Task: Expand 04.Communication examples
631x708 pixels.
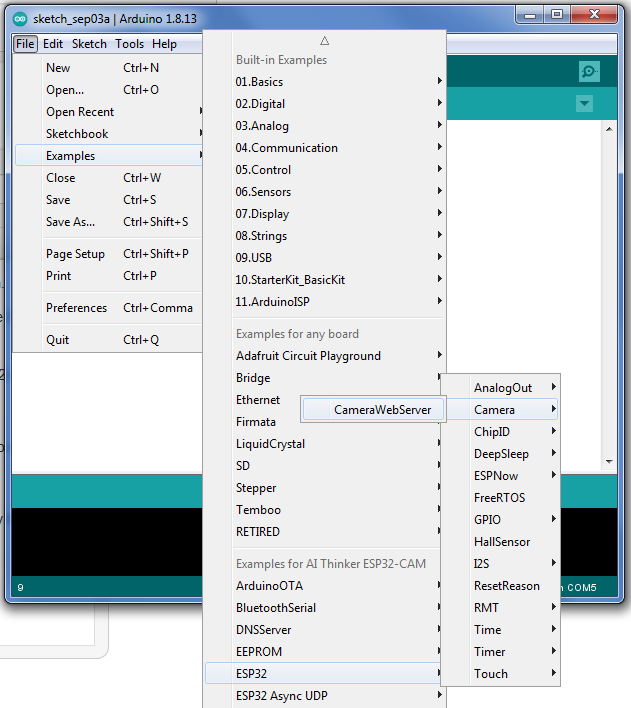Action: (325, 148)
